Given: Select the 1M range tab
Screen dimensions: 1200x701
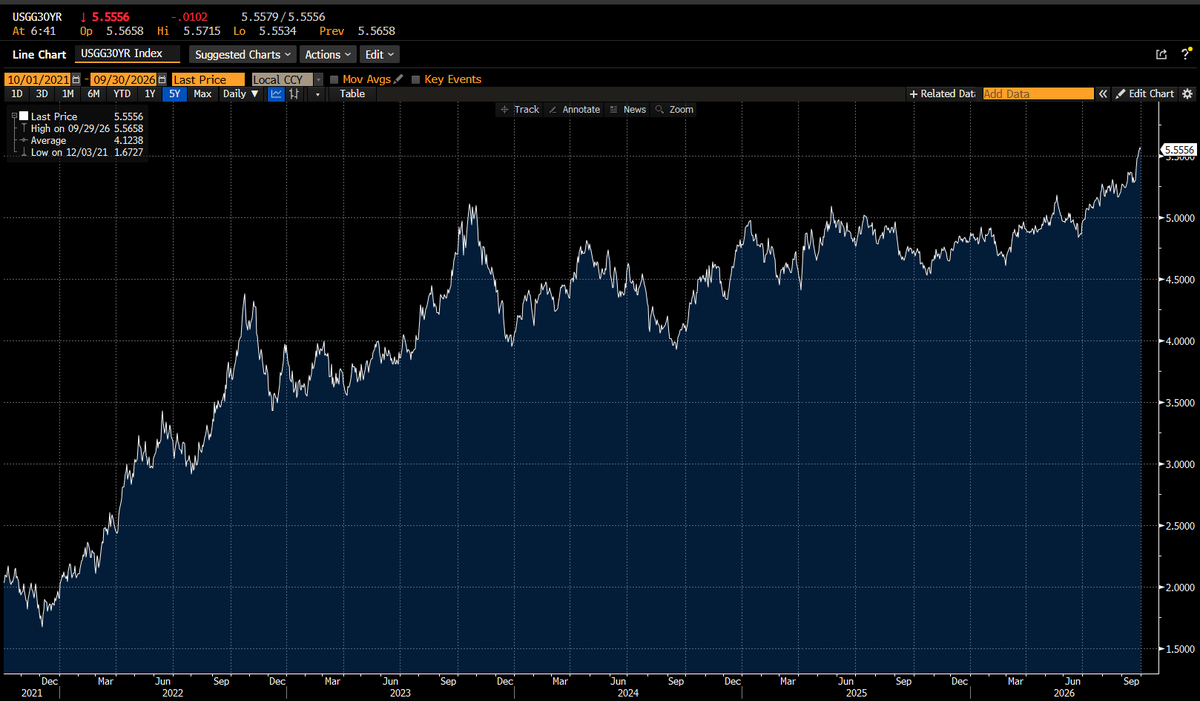Looking at the screenshot, I should (x=68, y=94).
